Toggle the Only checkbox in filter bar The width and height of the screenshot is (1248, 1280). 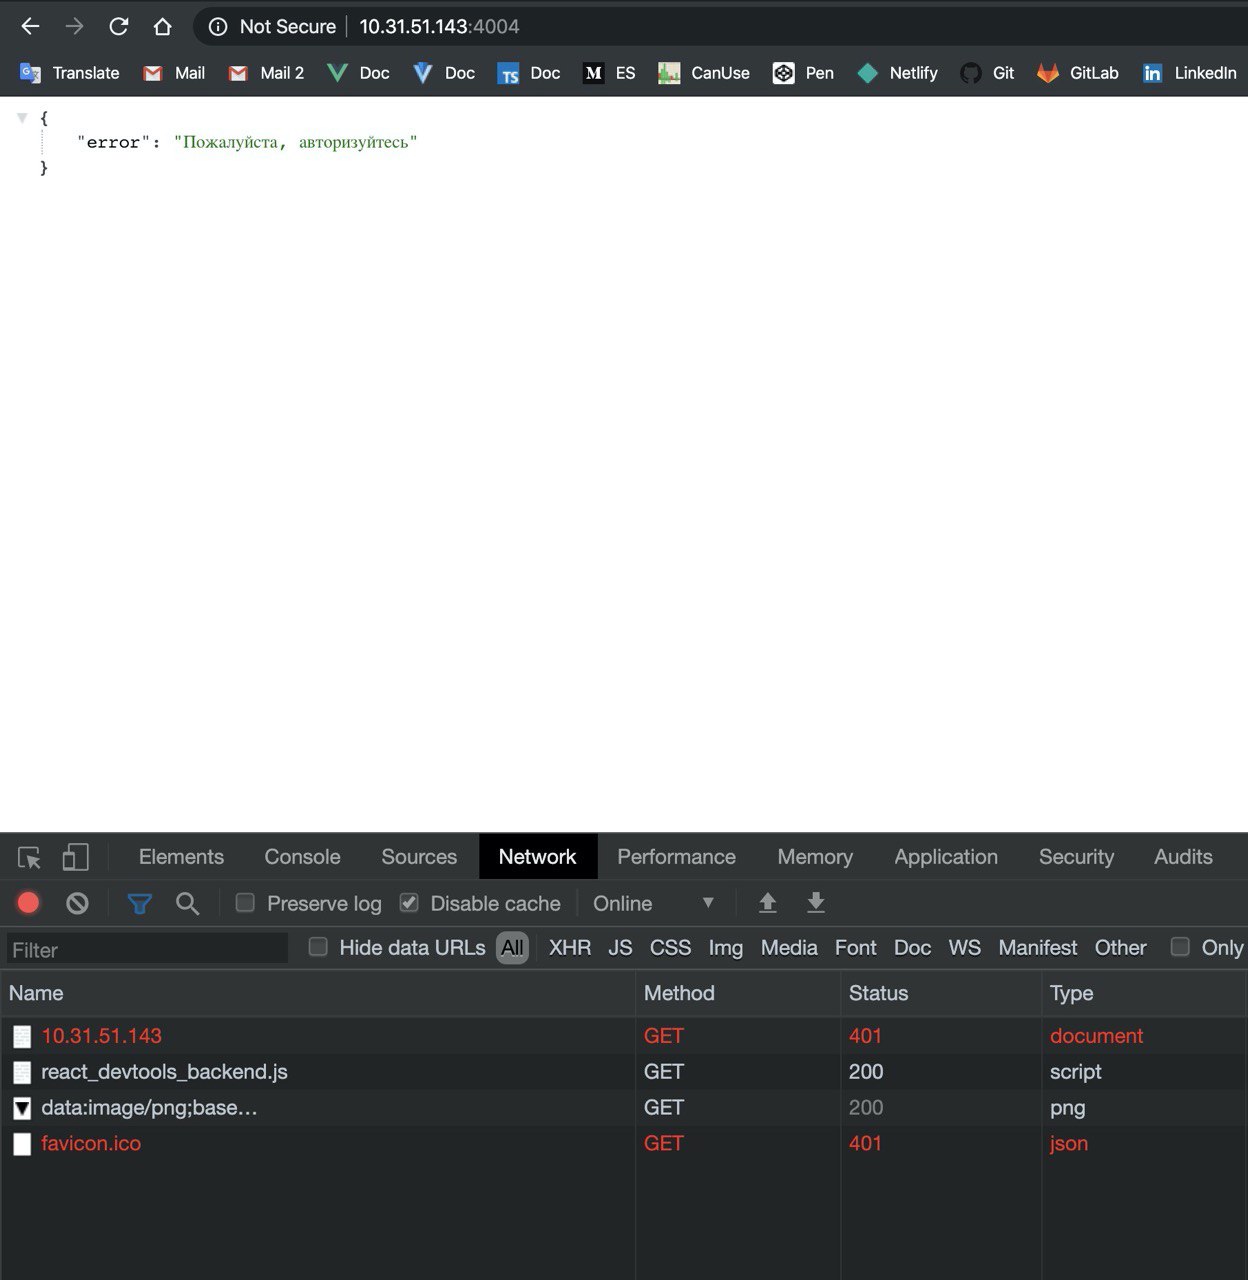pos(1180,947)
